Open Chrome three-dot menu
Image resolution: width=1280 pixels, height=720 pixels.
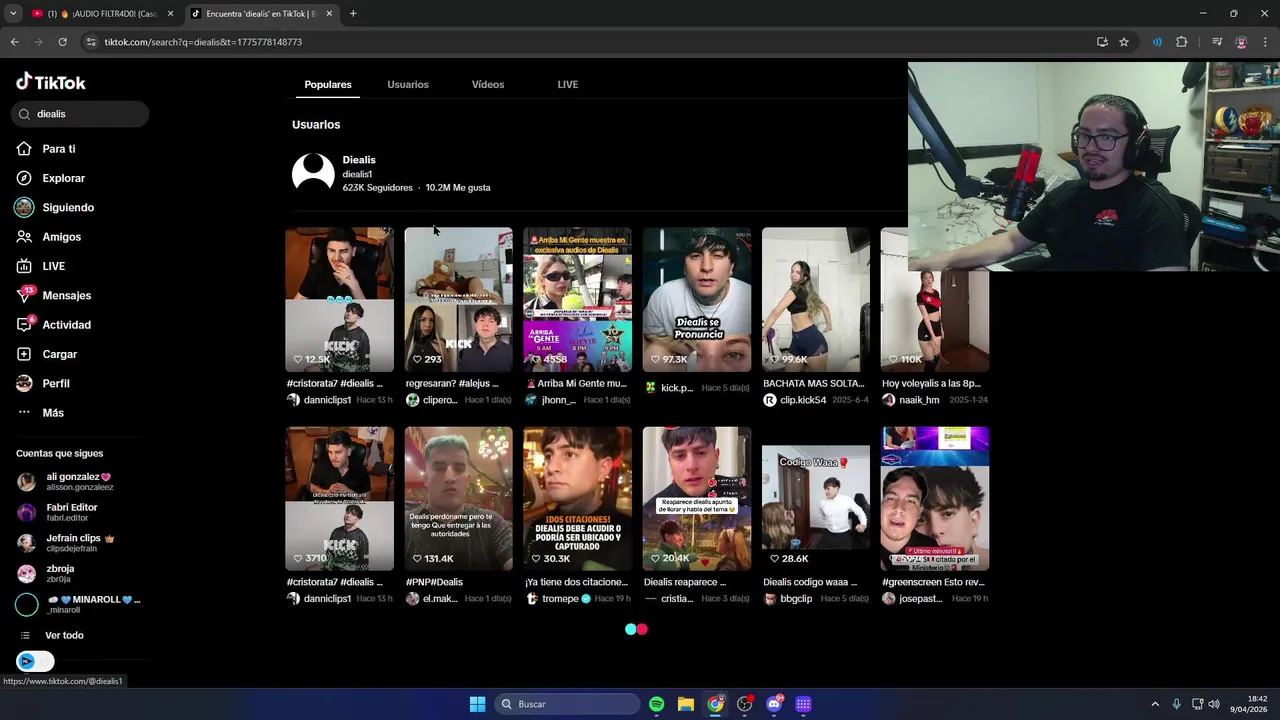click(x=1266, y=42)
